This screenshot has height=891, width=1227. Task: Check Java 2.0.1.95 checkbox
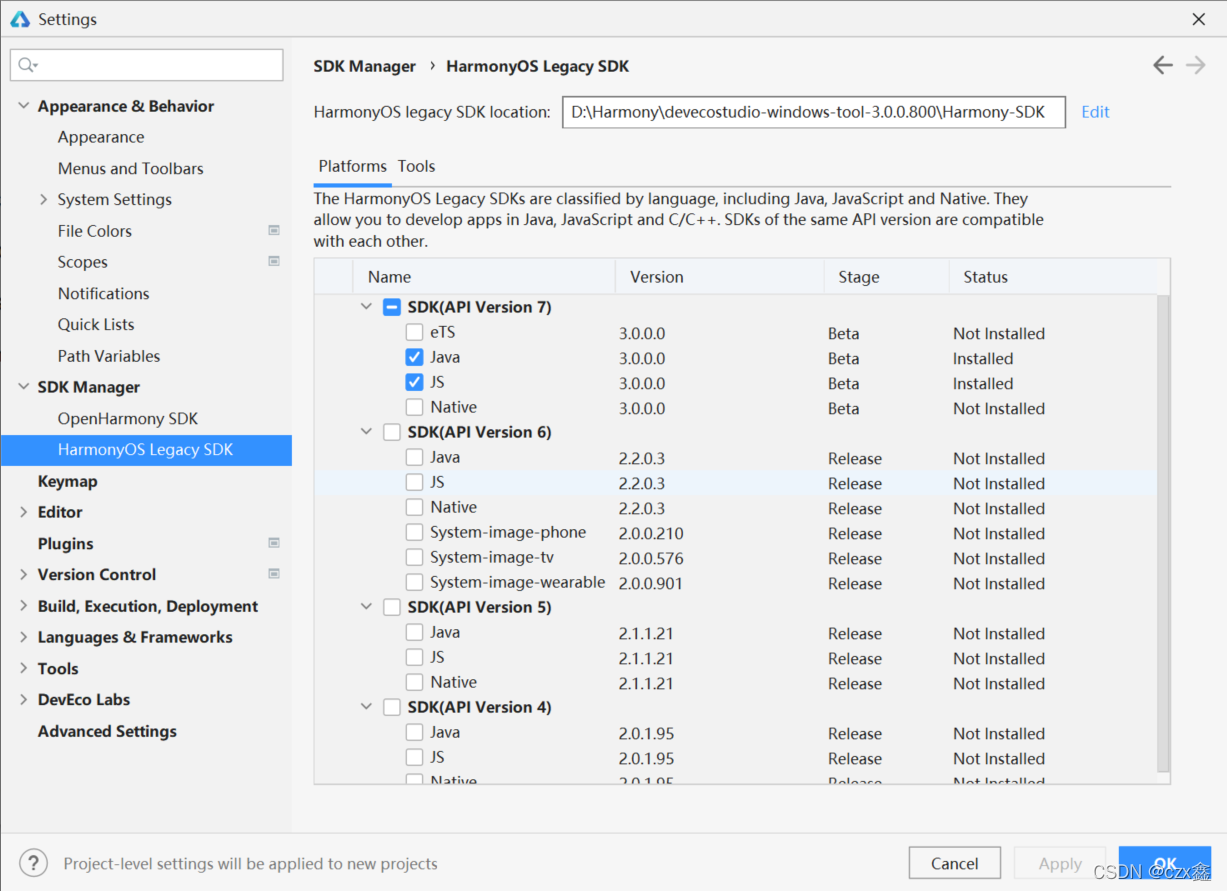pyautogui.click(x=414, y=732)
